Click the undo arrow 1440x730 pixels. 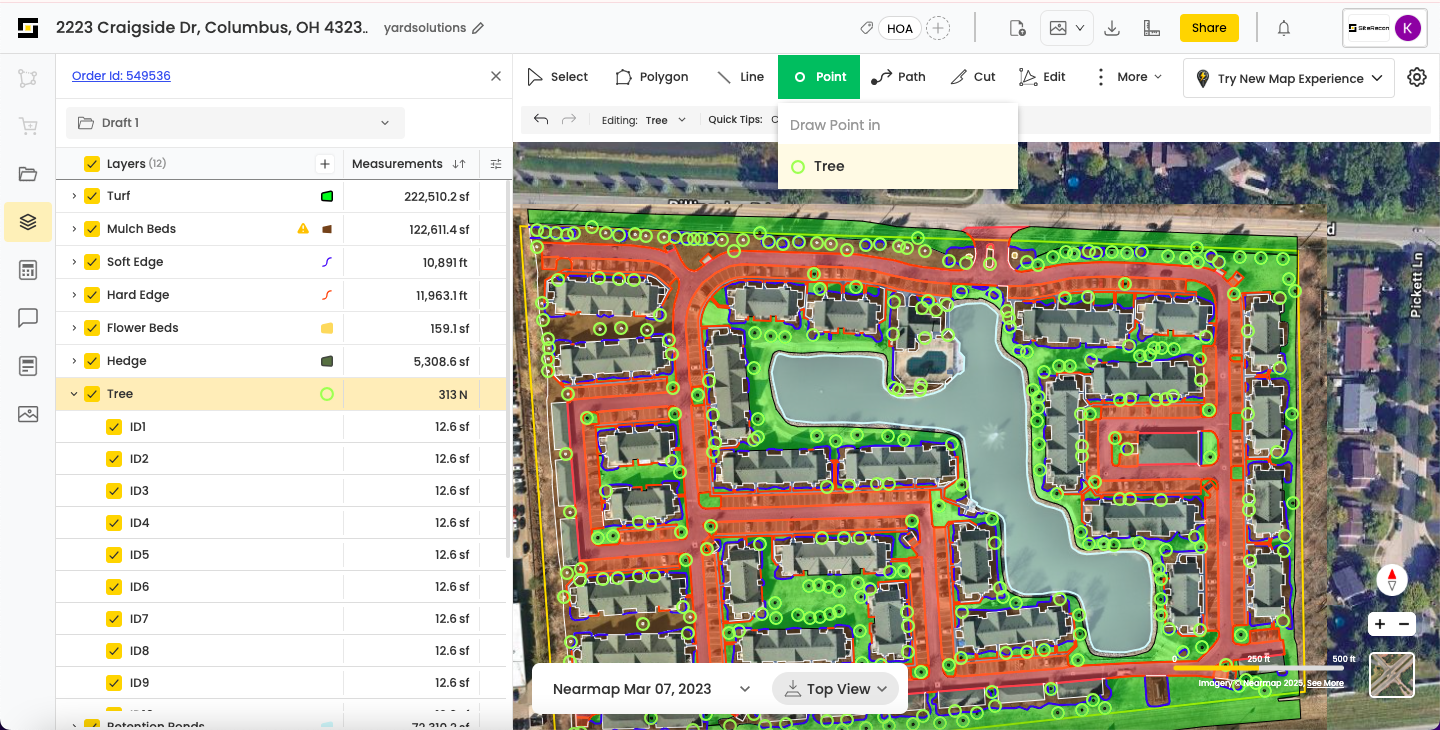541,119
